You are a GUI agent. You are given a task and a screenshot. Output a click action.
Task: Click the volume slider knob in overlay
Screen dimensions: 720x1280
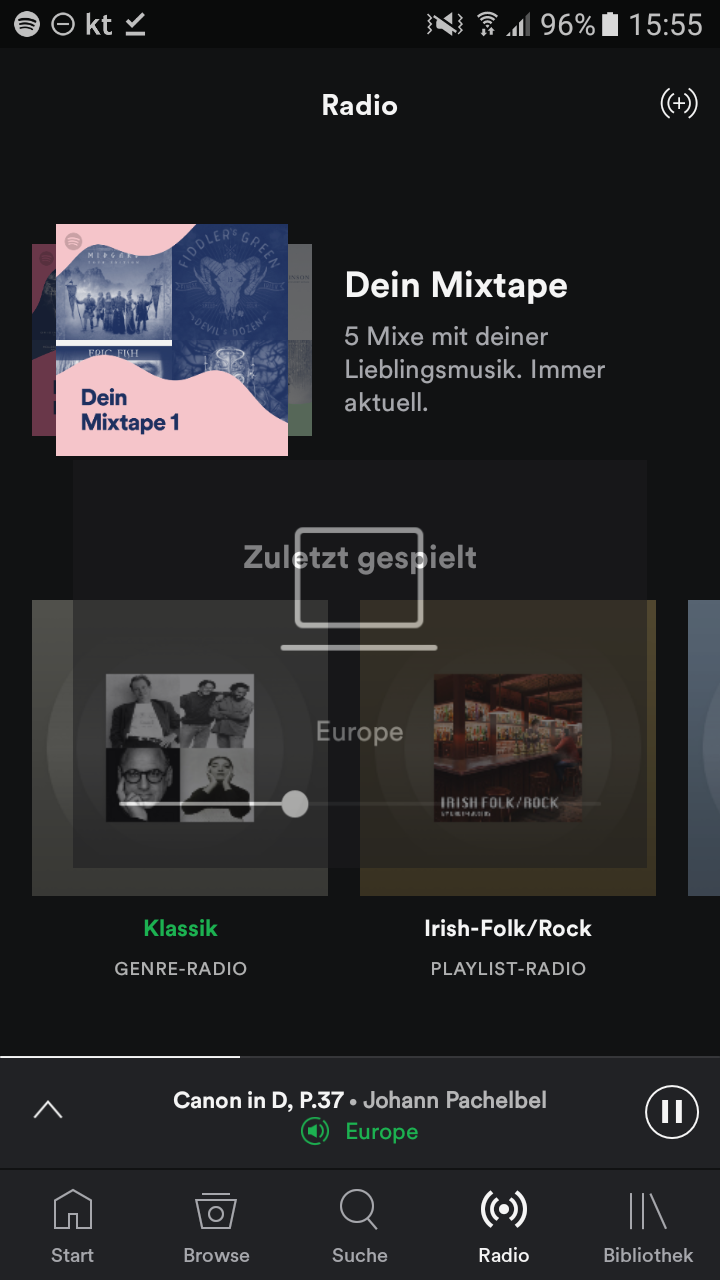pos(294,804)
